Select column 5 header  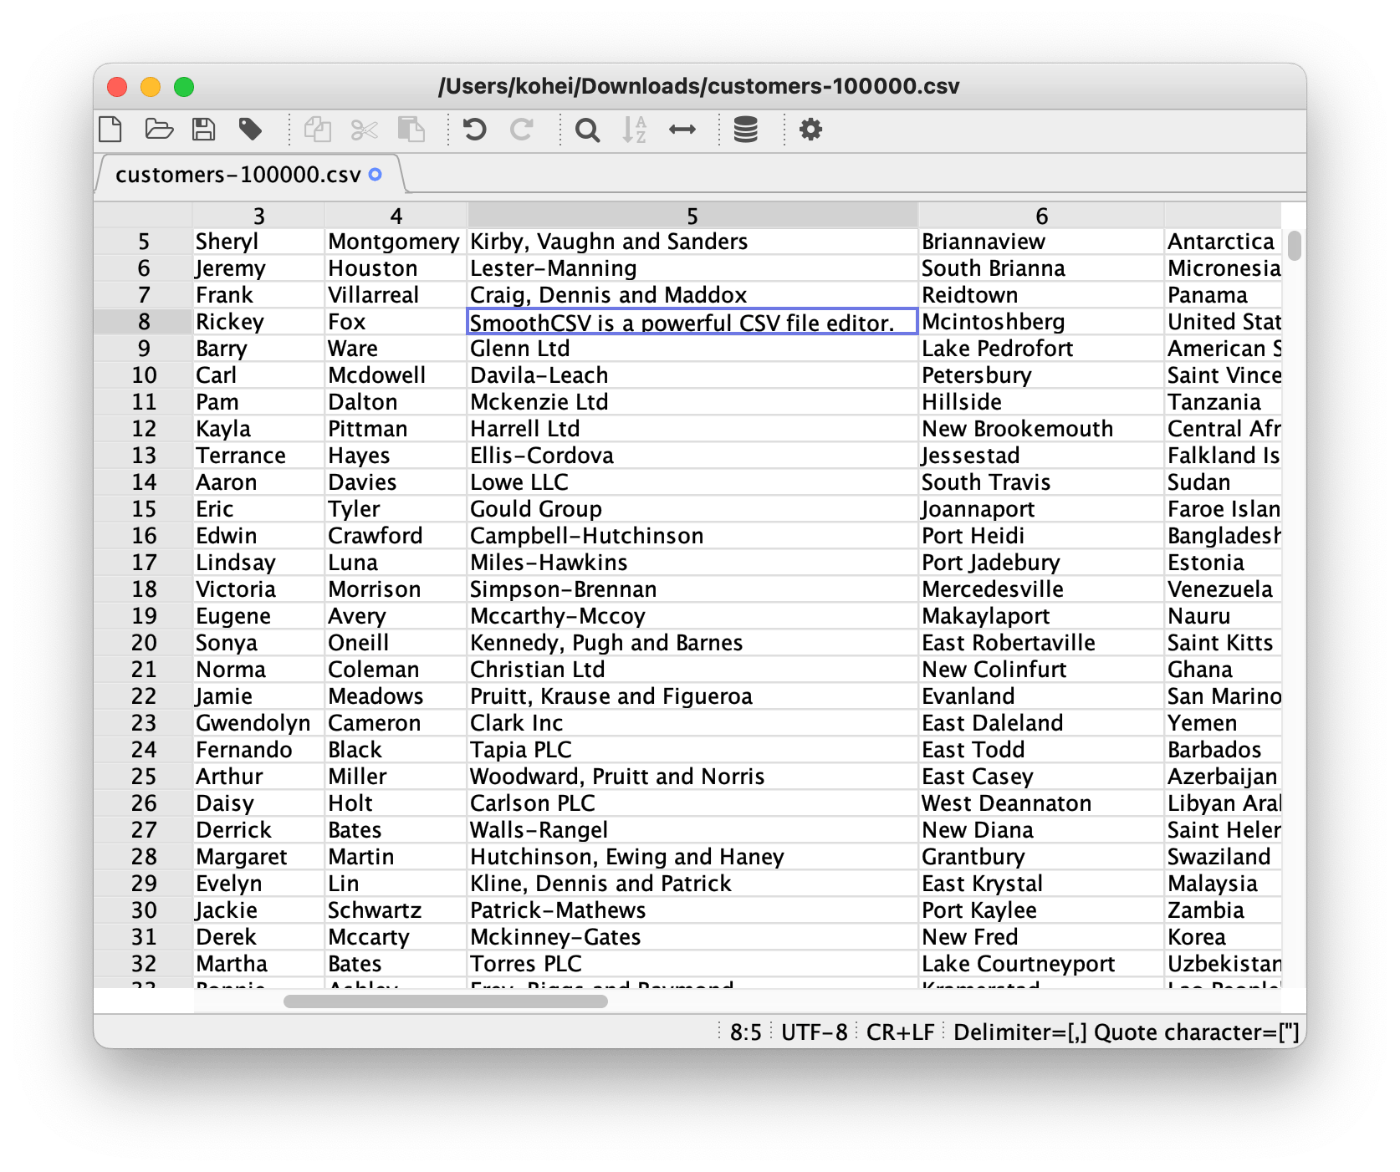pyautogui.click(x=692, y=216)
